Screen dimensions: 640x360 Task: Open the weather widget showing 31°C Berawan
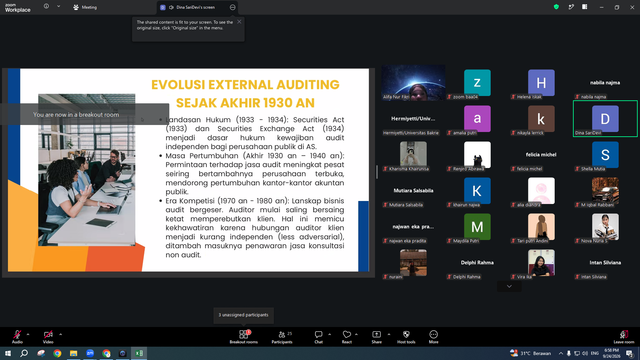tap(531, 353)
